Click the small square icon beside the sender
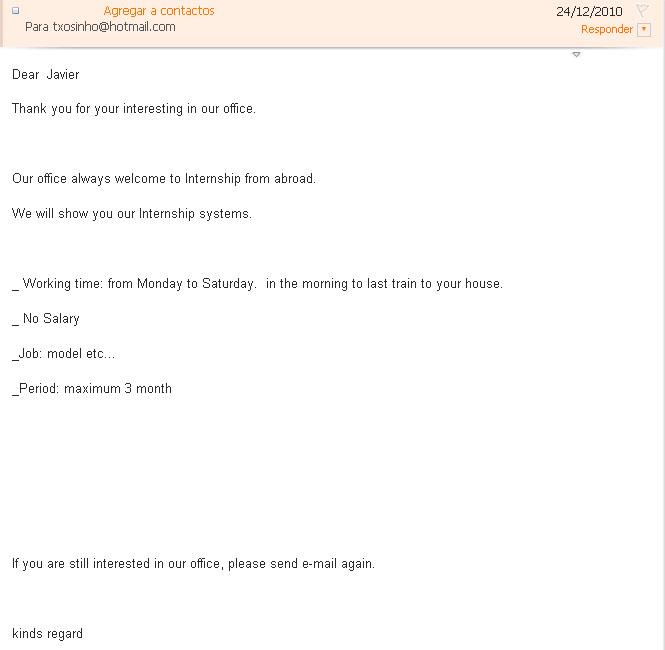This screenshot has height=650, width=665. click(15, 11)
